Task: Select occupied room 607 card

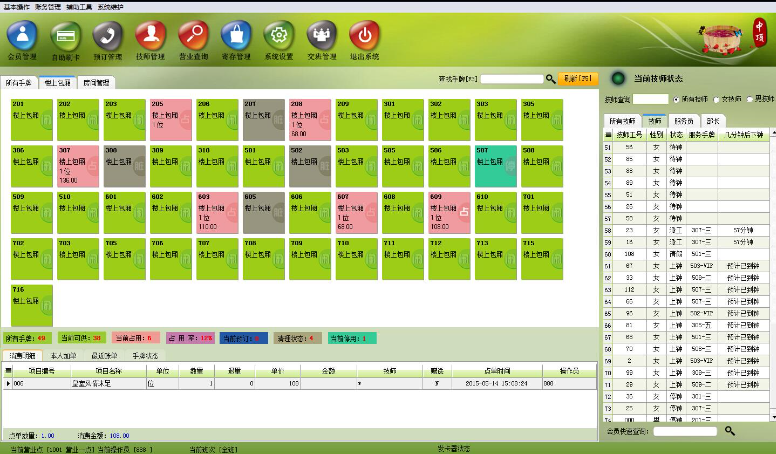Action: click(356, 213)
